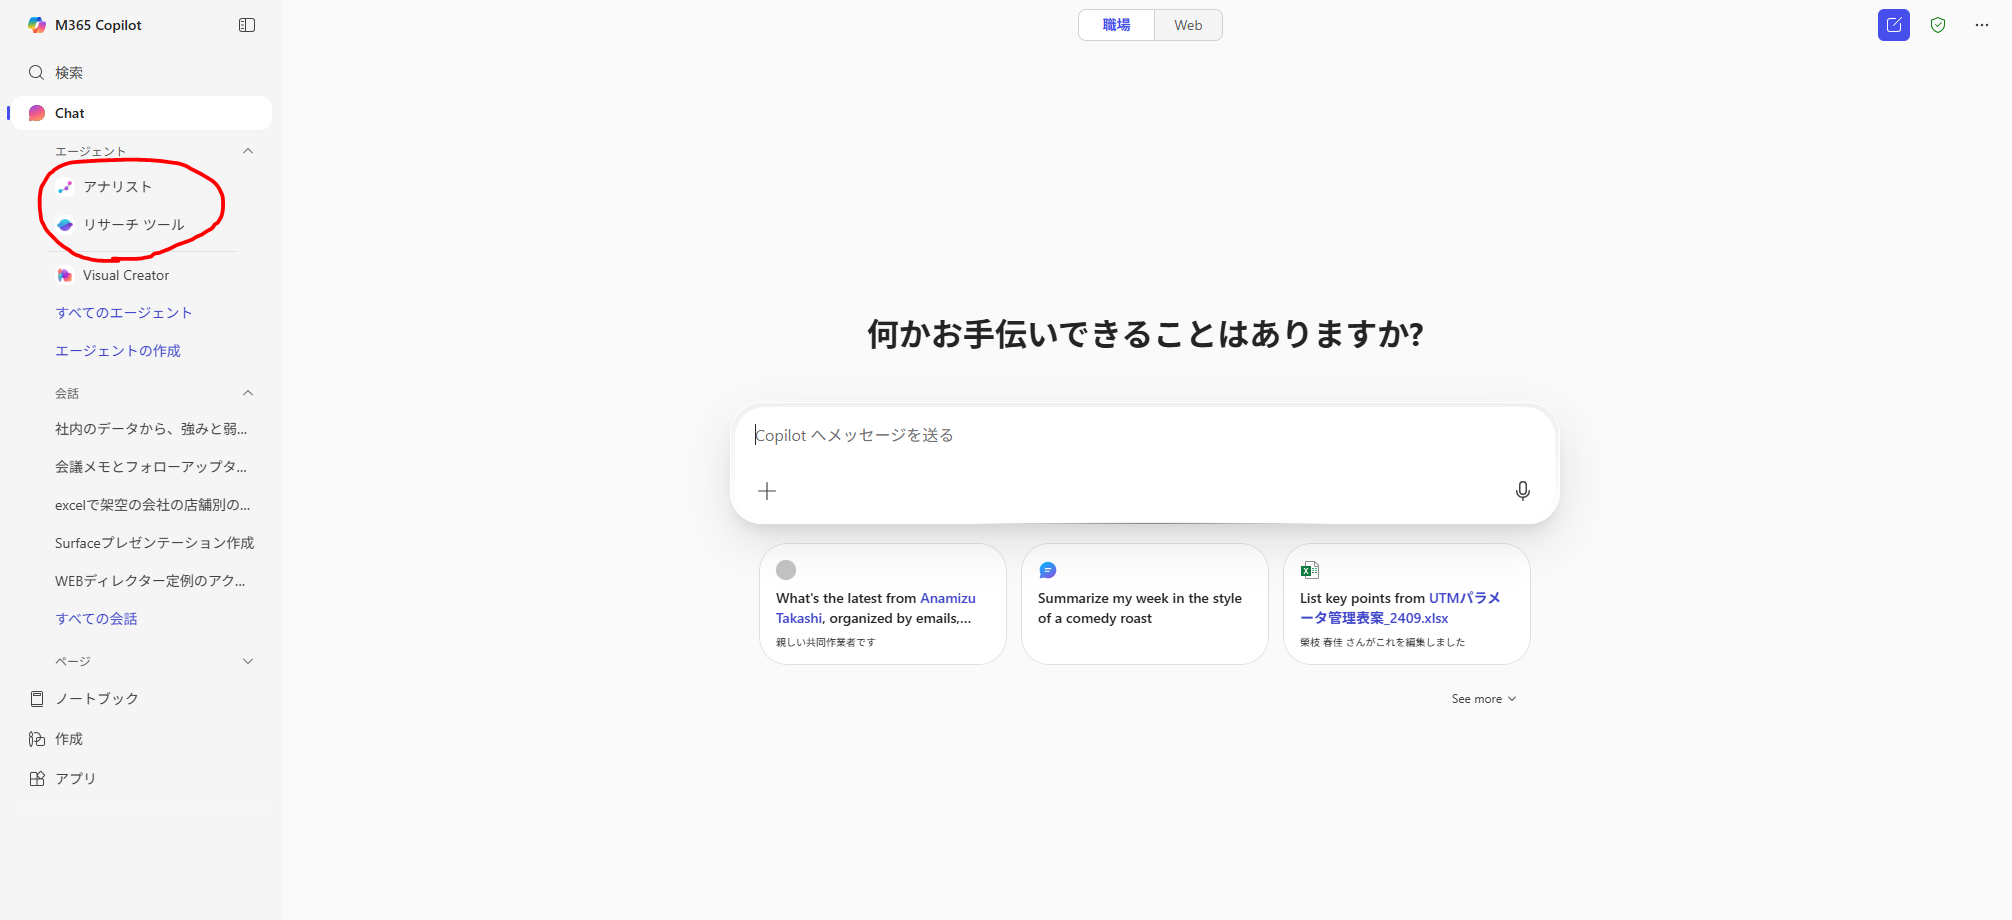Open the more options ellipsis menu
Screen dimensions: 2012x920
click(x=1982, y=25)
